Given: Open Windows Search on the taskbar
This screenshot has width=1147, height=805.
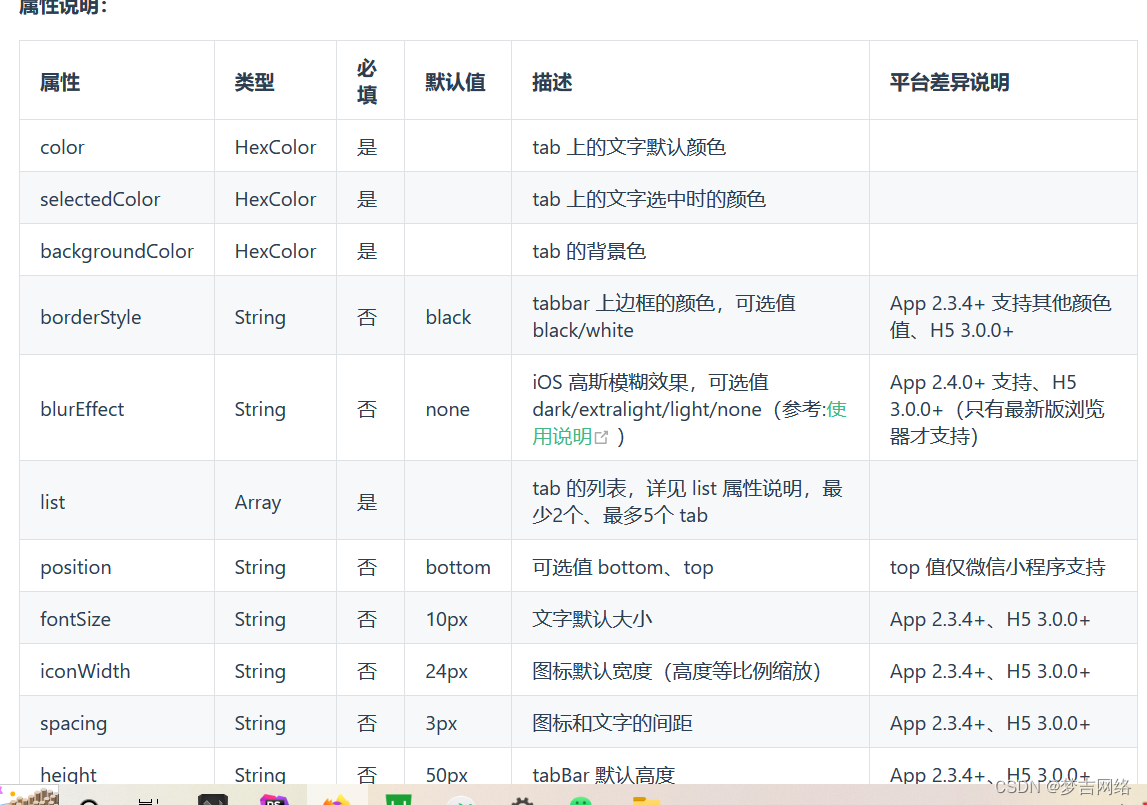Looking at the screenshot, I should point(90,800).
